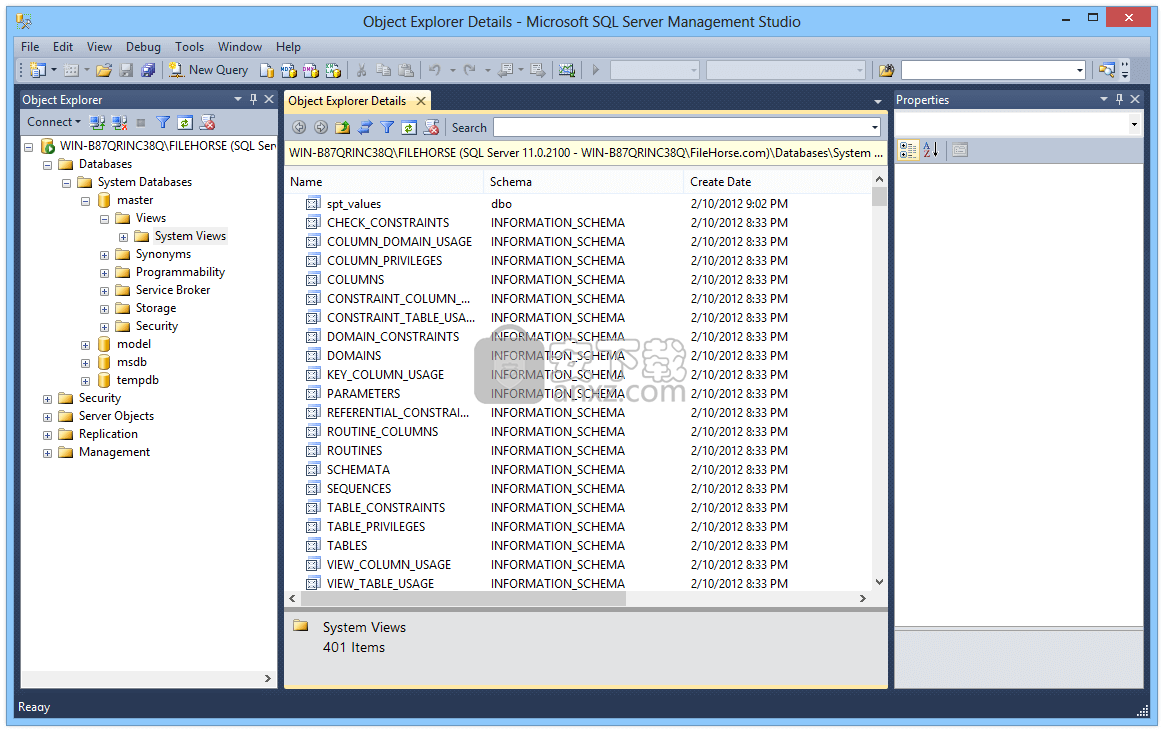The image size is (1164, 732).
Task: Open the Window menu
Action: (240, 47)
